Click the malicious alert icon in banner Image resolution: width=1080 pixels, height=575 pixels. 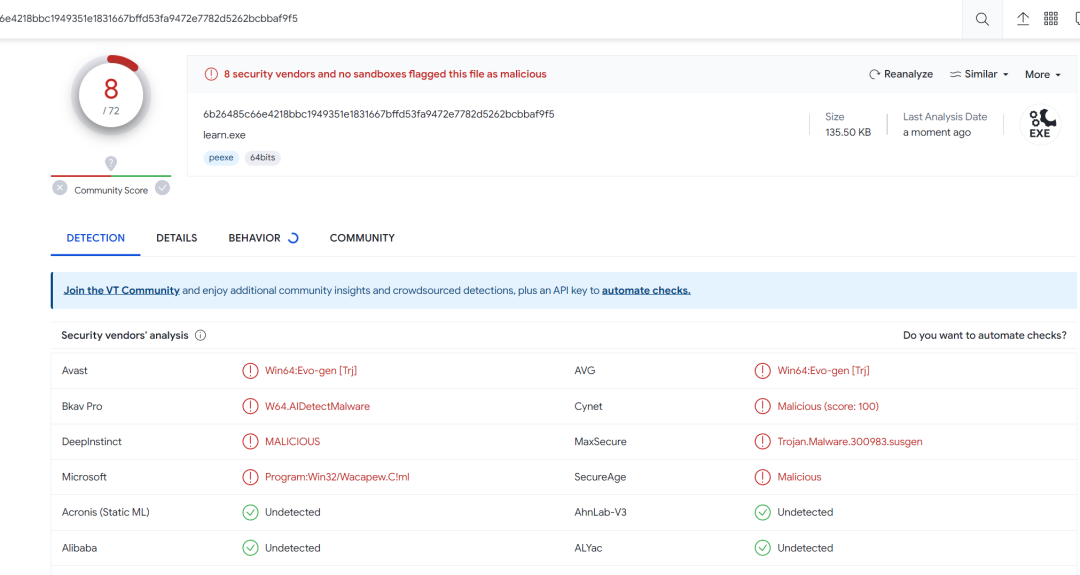click(x=211, y=74)
